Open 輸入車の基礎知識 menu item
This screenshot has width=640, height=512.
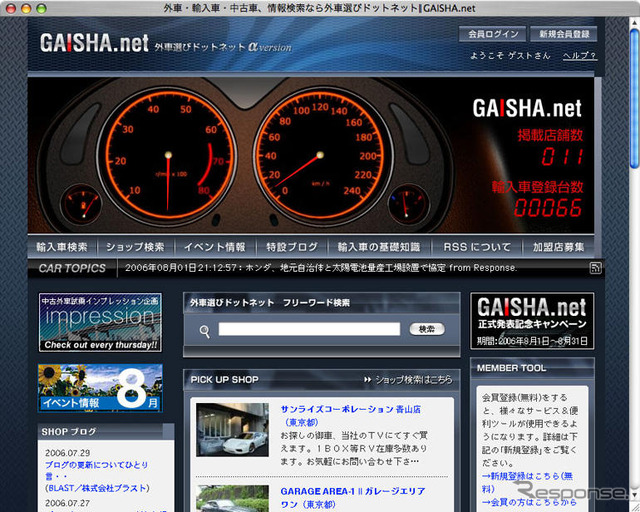(379, 247)
